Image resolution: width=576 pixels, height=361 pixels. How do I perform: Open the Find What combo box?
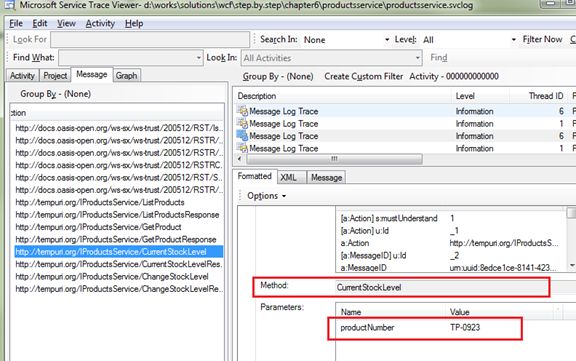[130, 58]
